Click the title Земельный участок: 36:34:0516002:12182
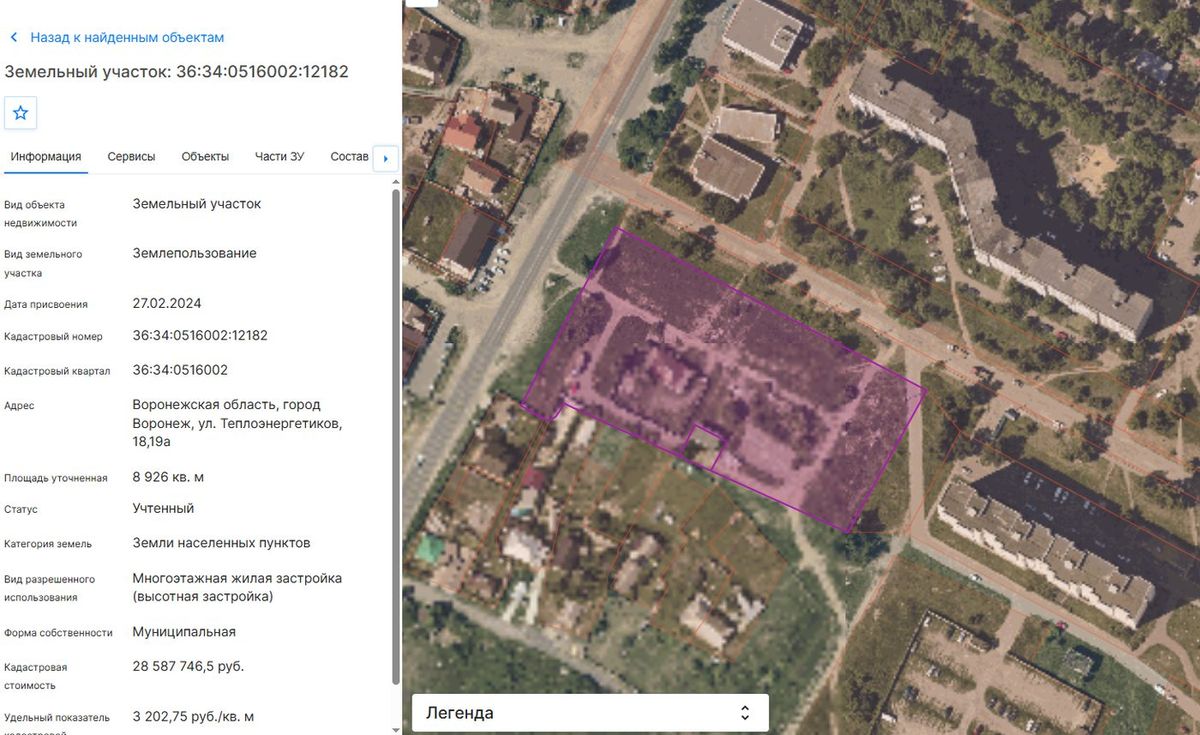 click(x=177, y=72)
